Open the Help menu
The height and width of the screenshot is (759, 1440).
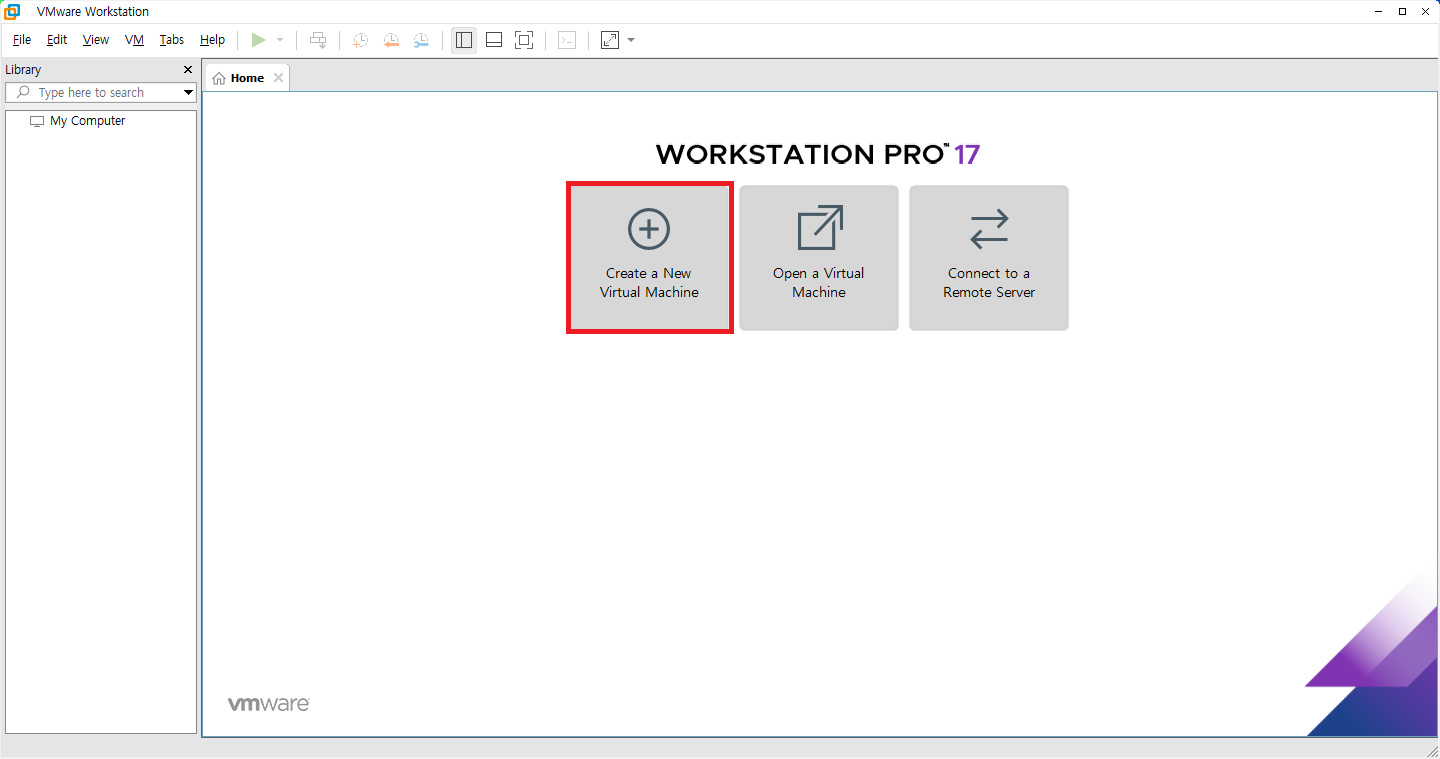click(212, 40)
